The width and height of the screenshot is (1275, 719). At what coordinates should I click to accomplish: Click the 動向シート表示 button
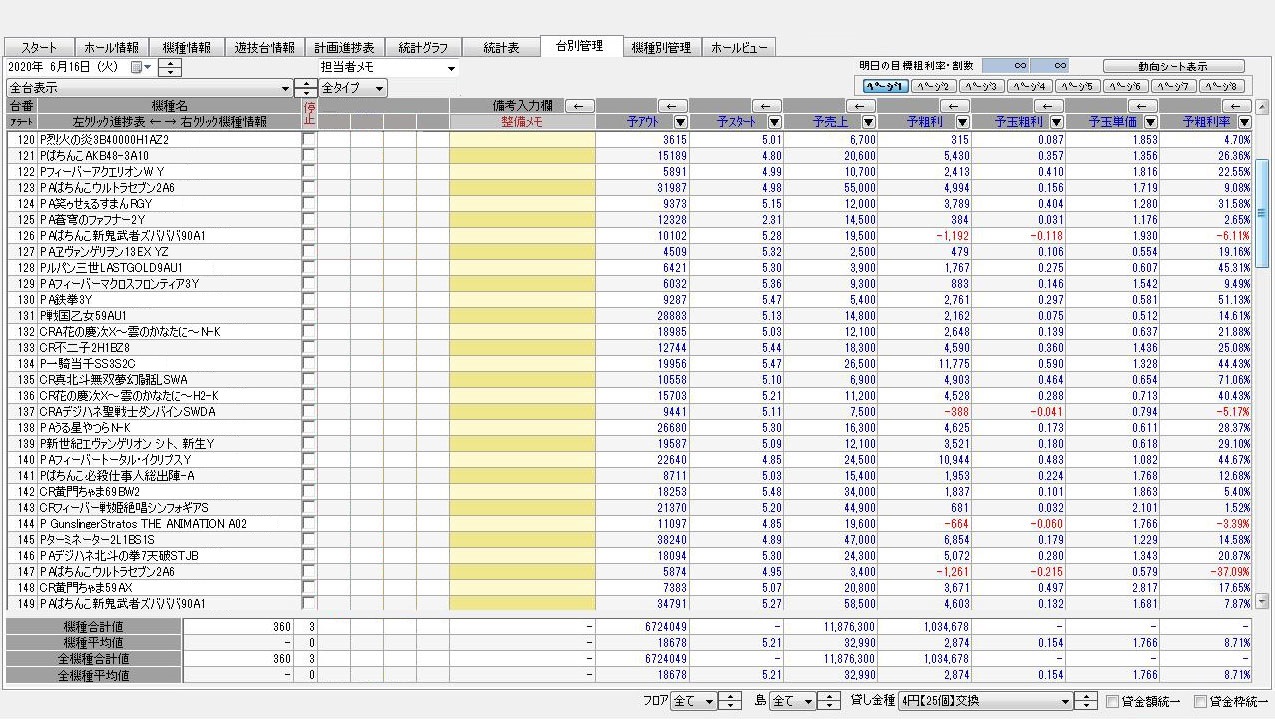point(1171,66)
